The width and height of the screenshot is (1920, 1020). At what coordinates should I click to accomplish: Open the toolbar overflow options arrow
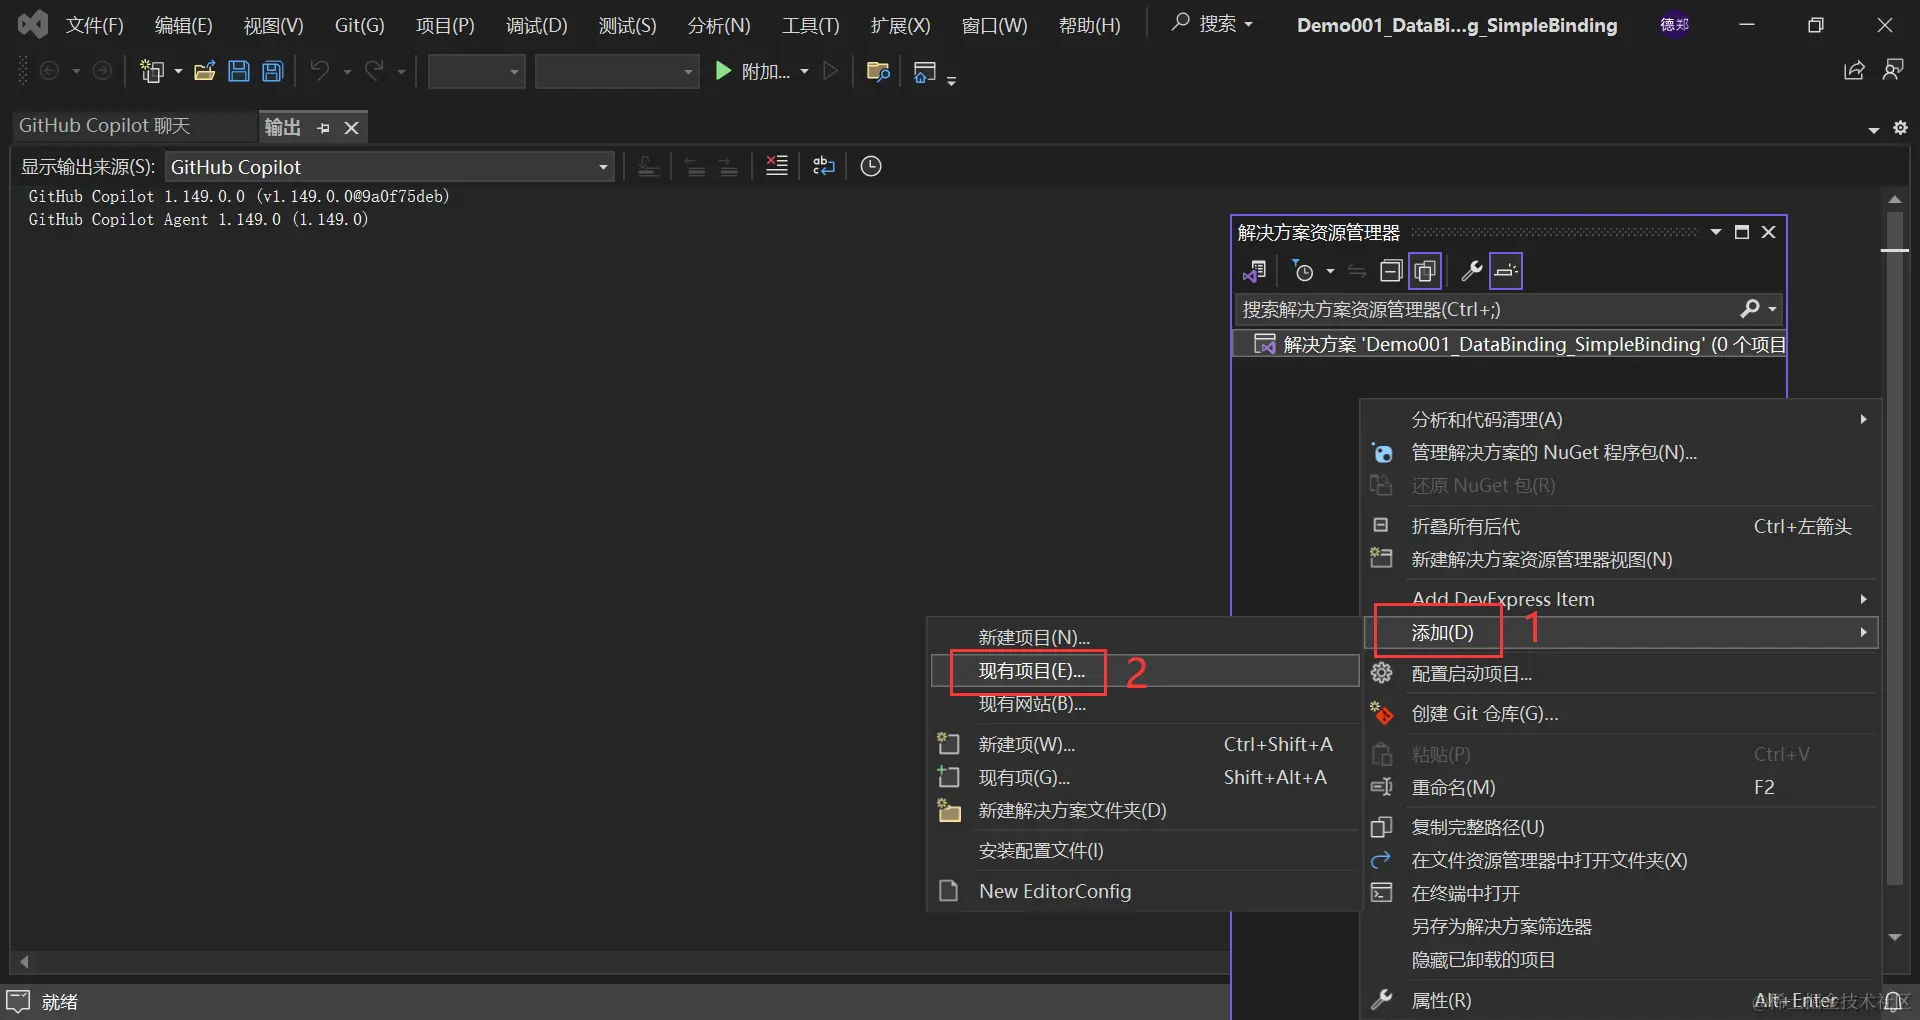pyautogui.click(x=951, y=79)
